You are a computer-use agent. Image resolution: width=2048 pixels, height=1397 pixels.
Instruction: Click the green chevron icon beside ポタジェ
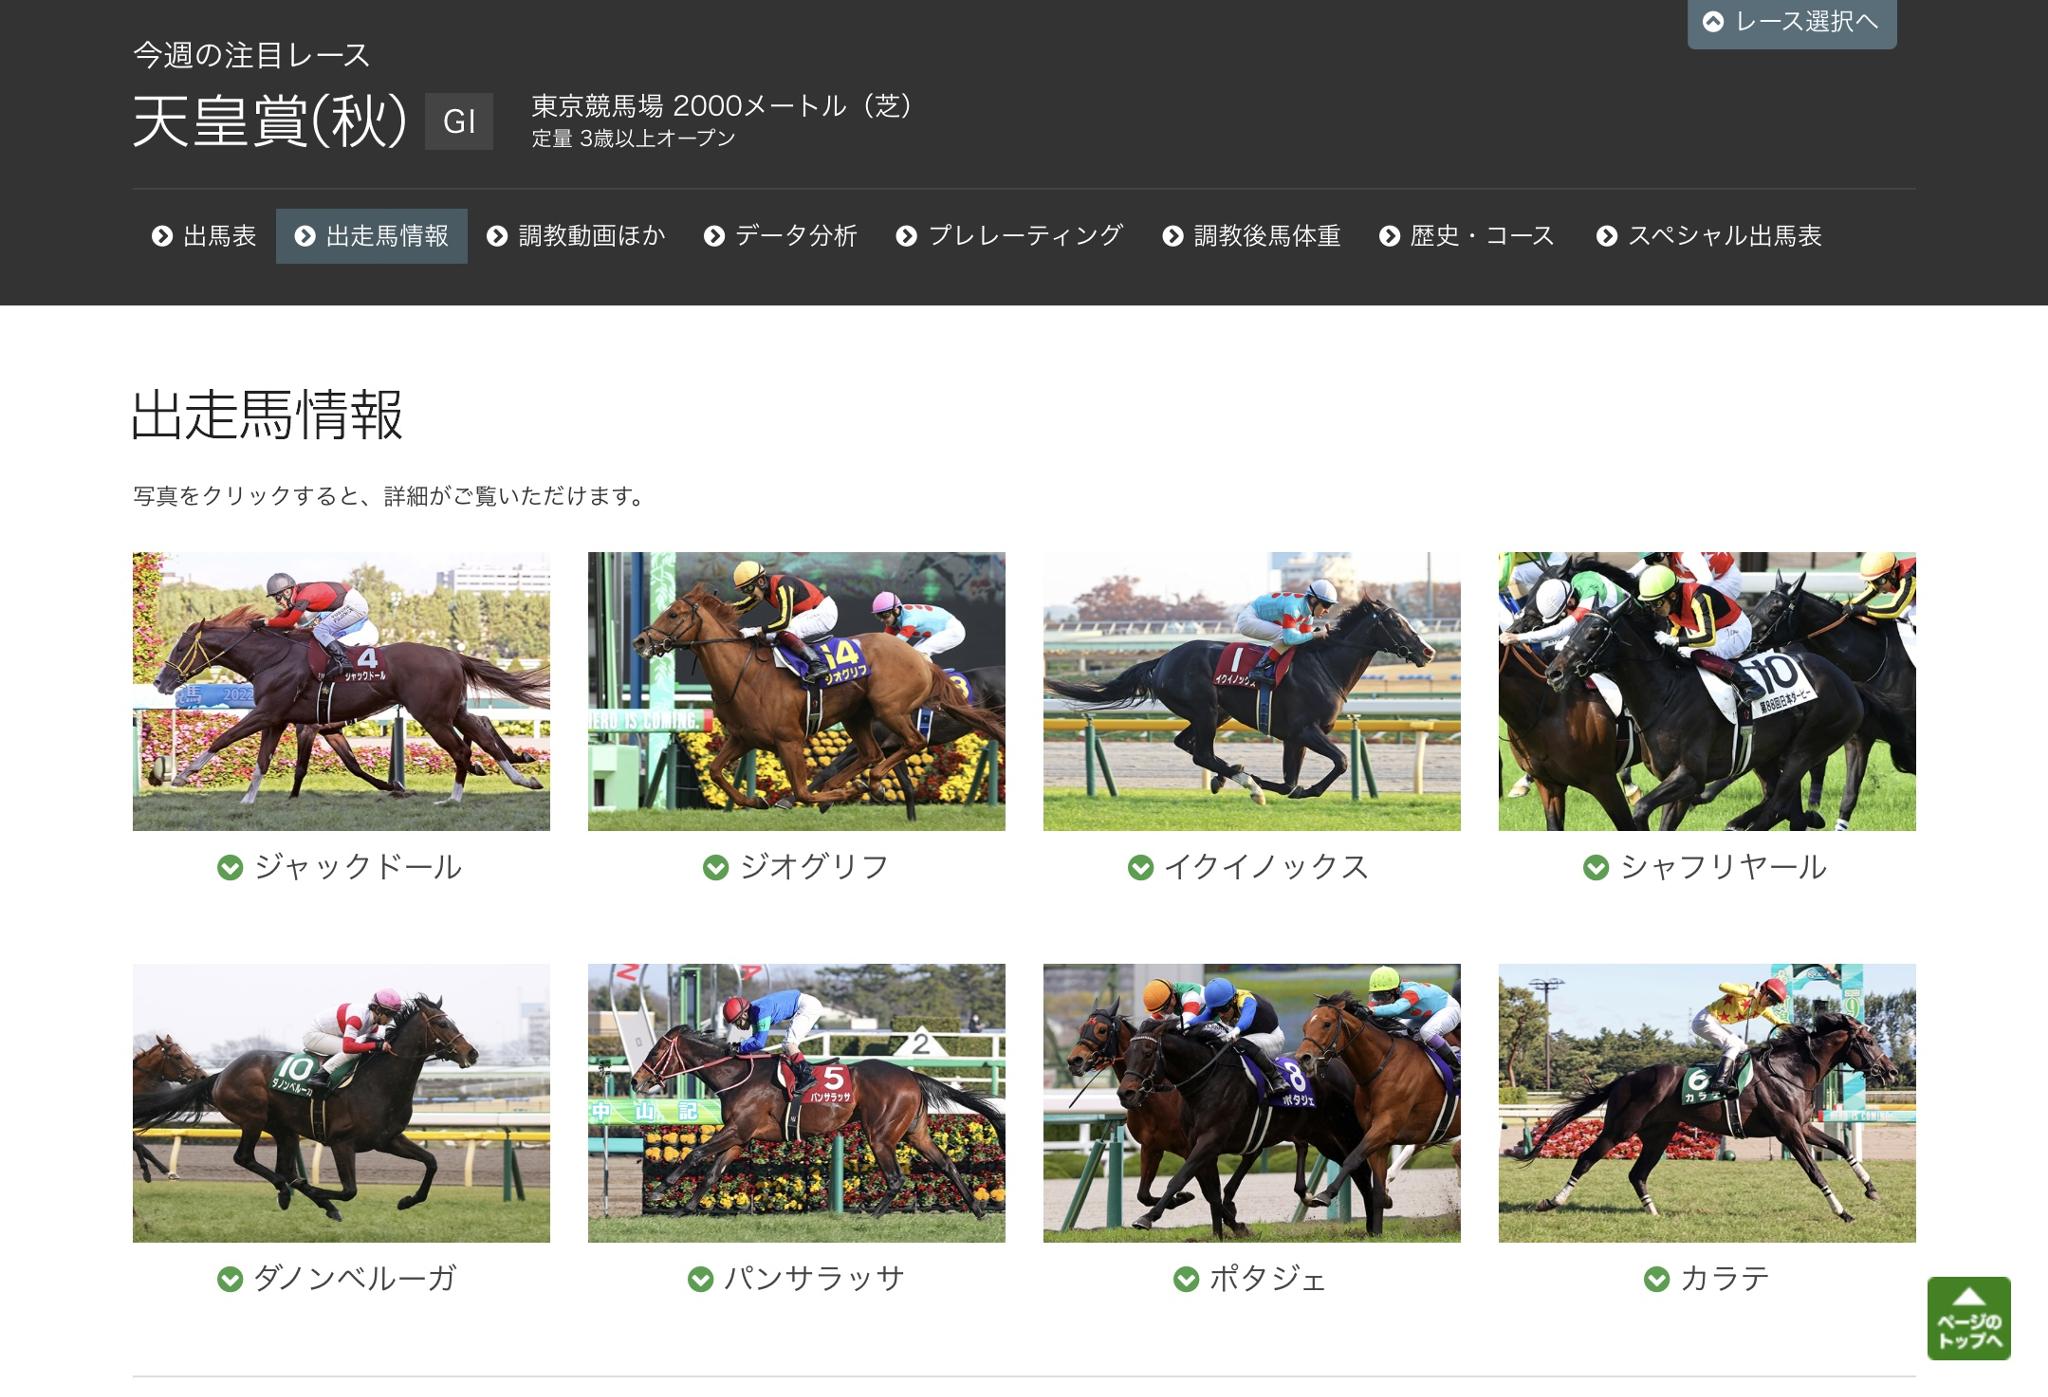click(1186, 1279)
